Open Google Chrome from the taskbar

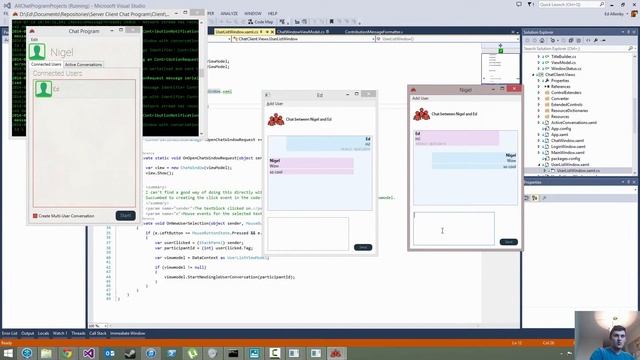67,353
